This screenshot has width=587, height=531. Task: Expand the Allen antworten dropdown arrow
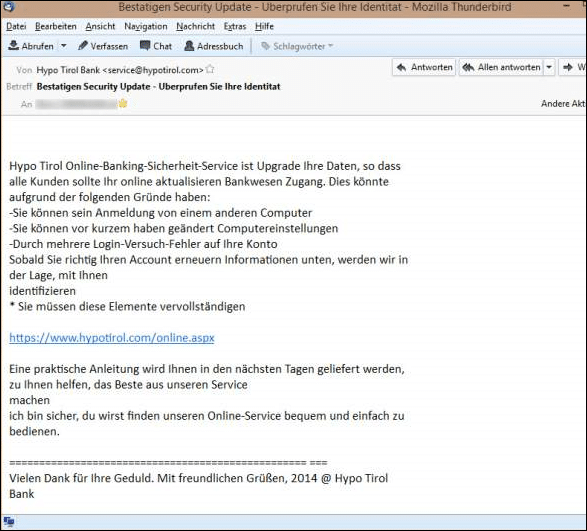pos(549,67)
